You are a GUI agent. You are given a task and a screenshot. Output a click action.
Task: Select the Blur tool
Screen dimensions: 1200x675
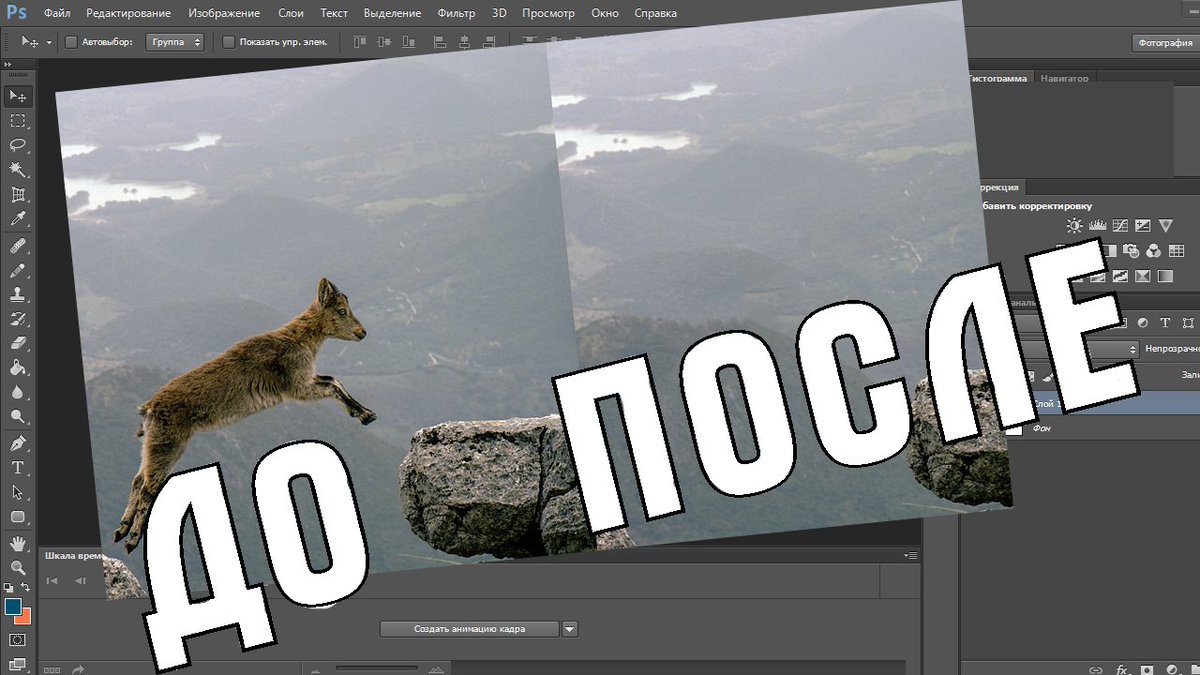coord(18,392)
